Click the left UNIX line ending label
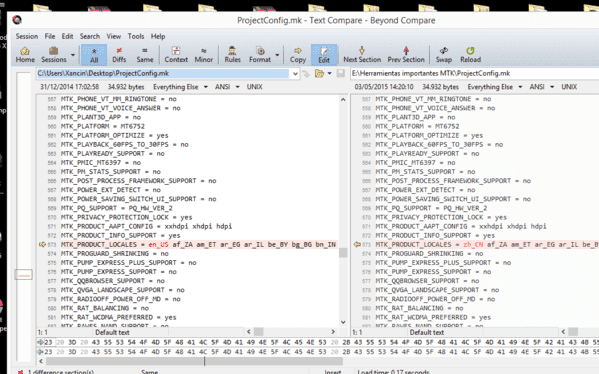 click(254, 87)
